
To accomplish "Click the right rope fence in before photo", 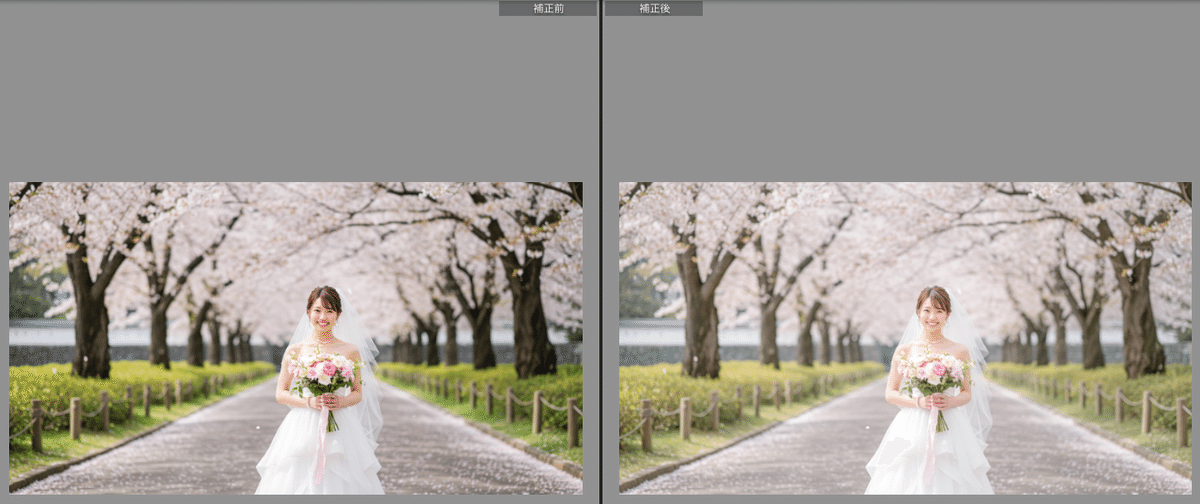I will coord(520,405).
